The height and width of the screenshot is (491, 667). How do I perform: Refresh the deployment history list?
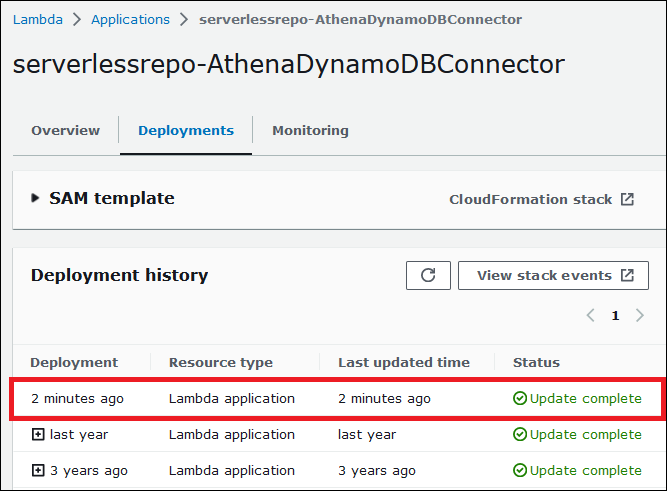pos(428,276)
